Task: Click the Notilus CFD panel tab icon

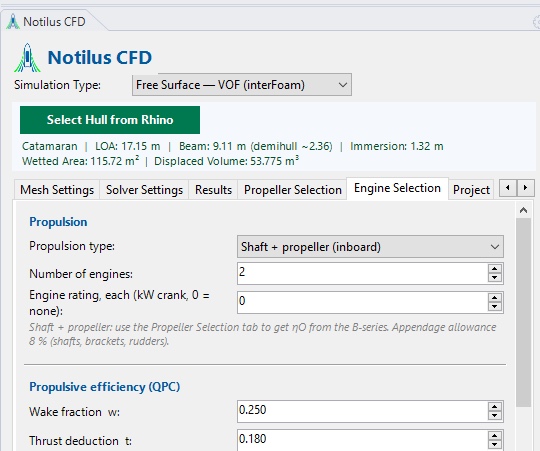Action: pyautogui.click(x=13, y=21)
